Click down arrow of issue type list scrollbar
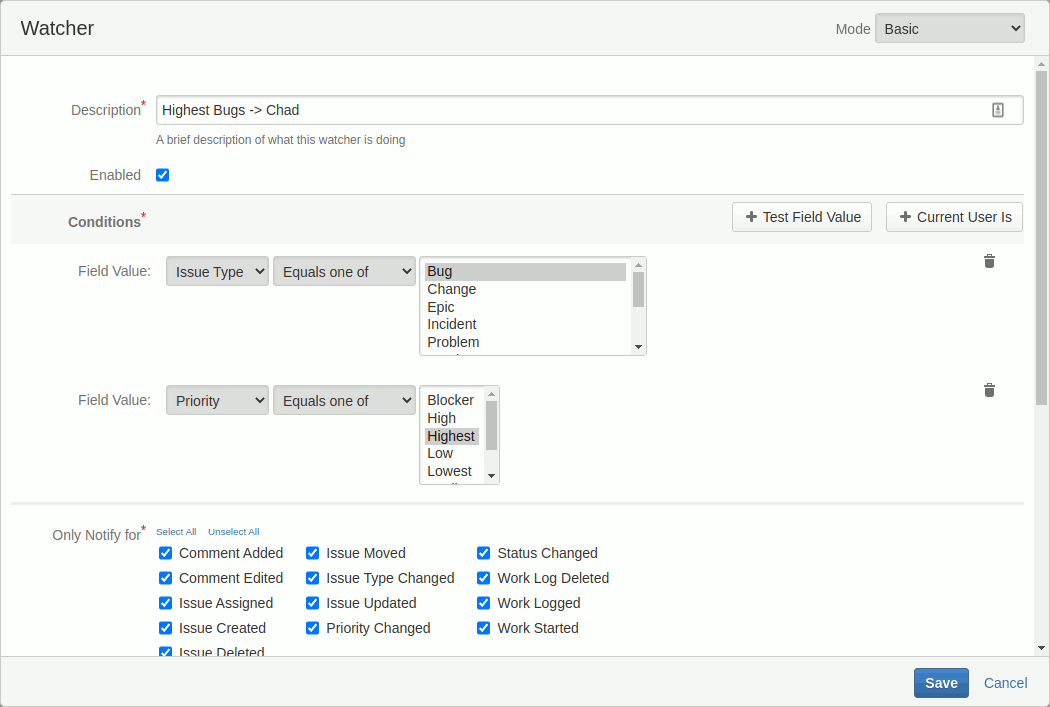Viewport: 1050px width, 707px height. click(x=638, y=347)
